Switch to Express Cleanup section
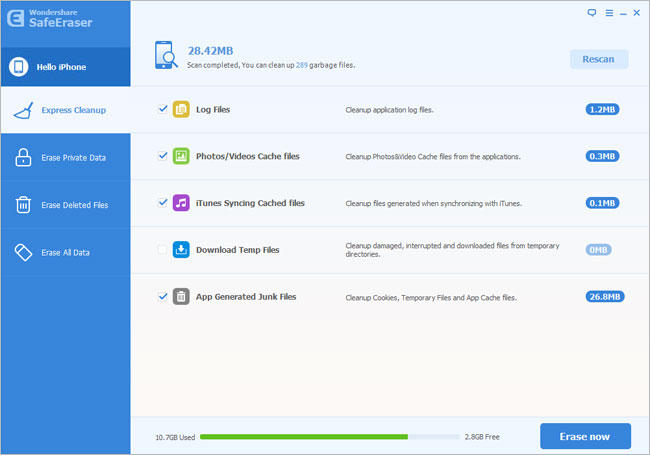 point(65,110)
